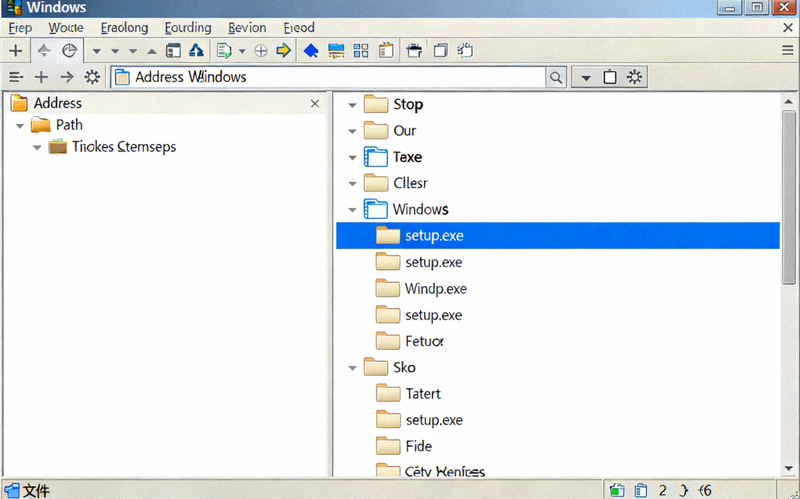Viewport: 800px width, 499px height.
Task: Close the Address side panel
Action: pyautogui.click(x=315, y=103)
